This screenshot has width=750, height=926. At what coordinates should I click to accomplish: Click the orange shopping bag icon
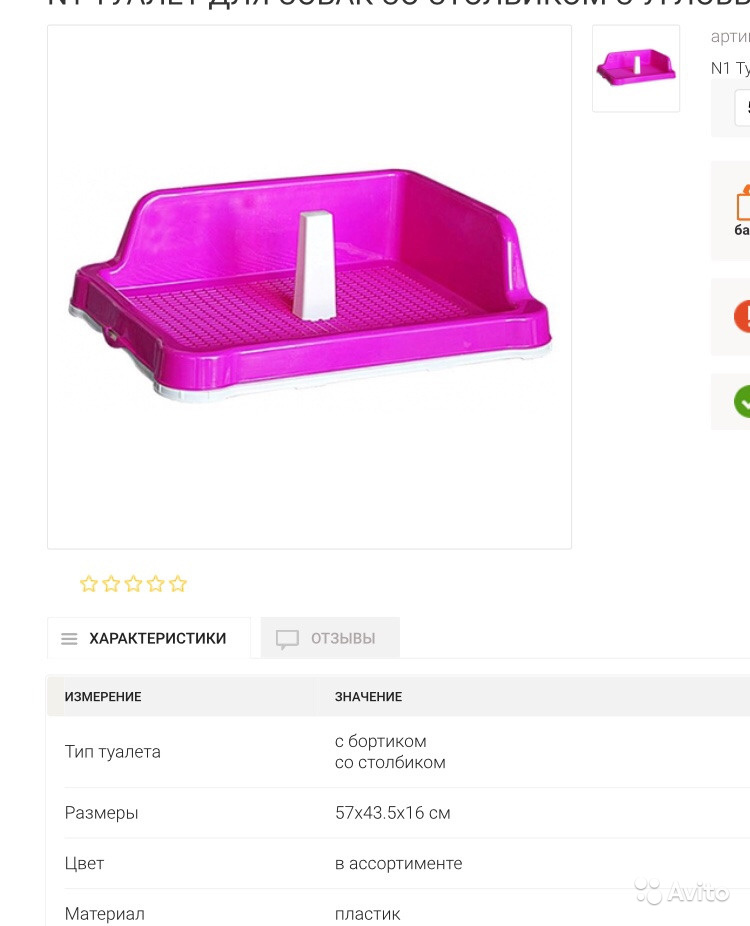[x=743, y=203]
